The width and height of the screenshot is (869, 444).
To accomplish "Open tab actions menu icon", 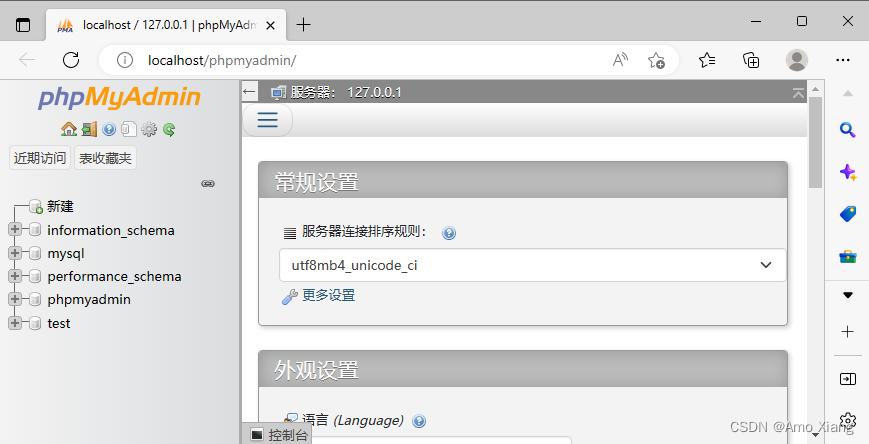I will (x=23, y=25).
